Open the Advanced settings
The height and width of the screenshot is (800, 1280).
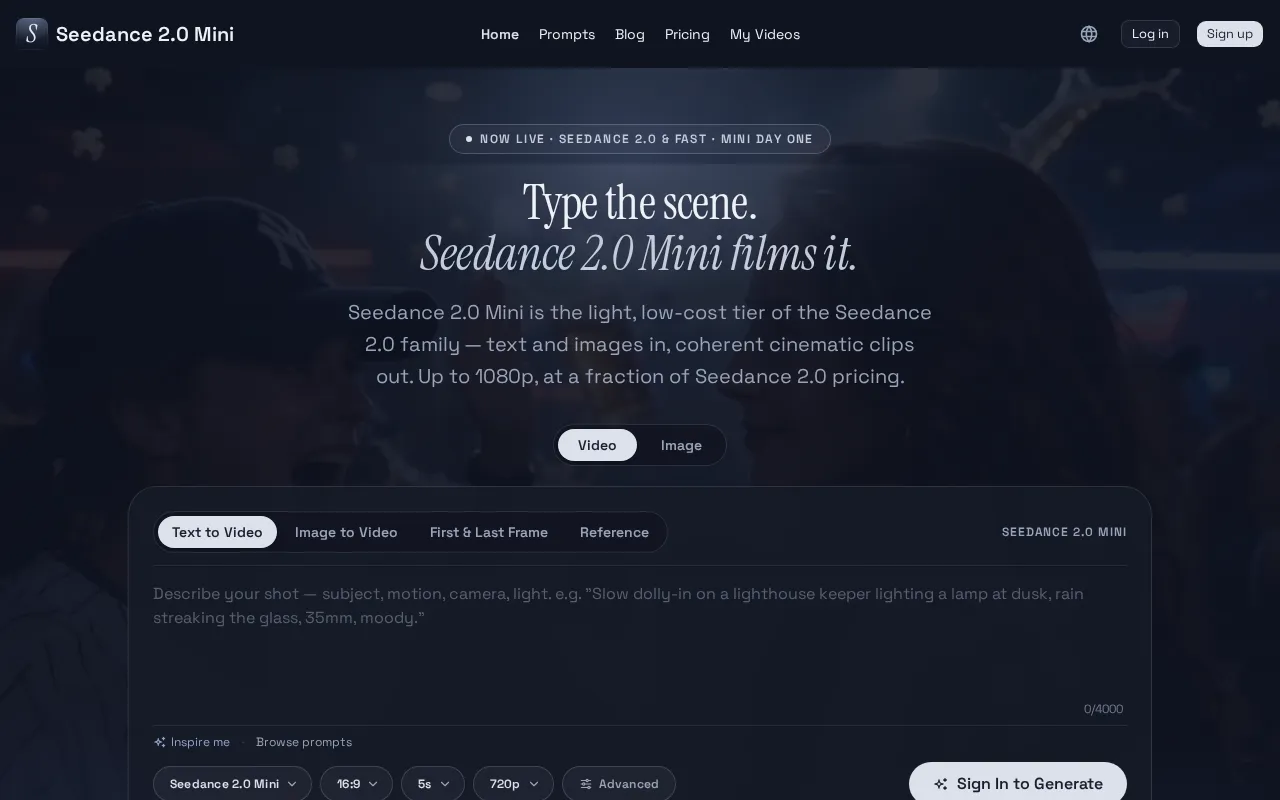click(619, 784)
